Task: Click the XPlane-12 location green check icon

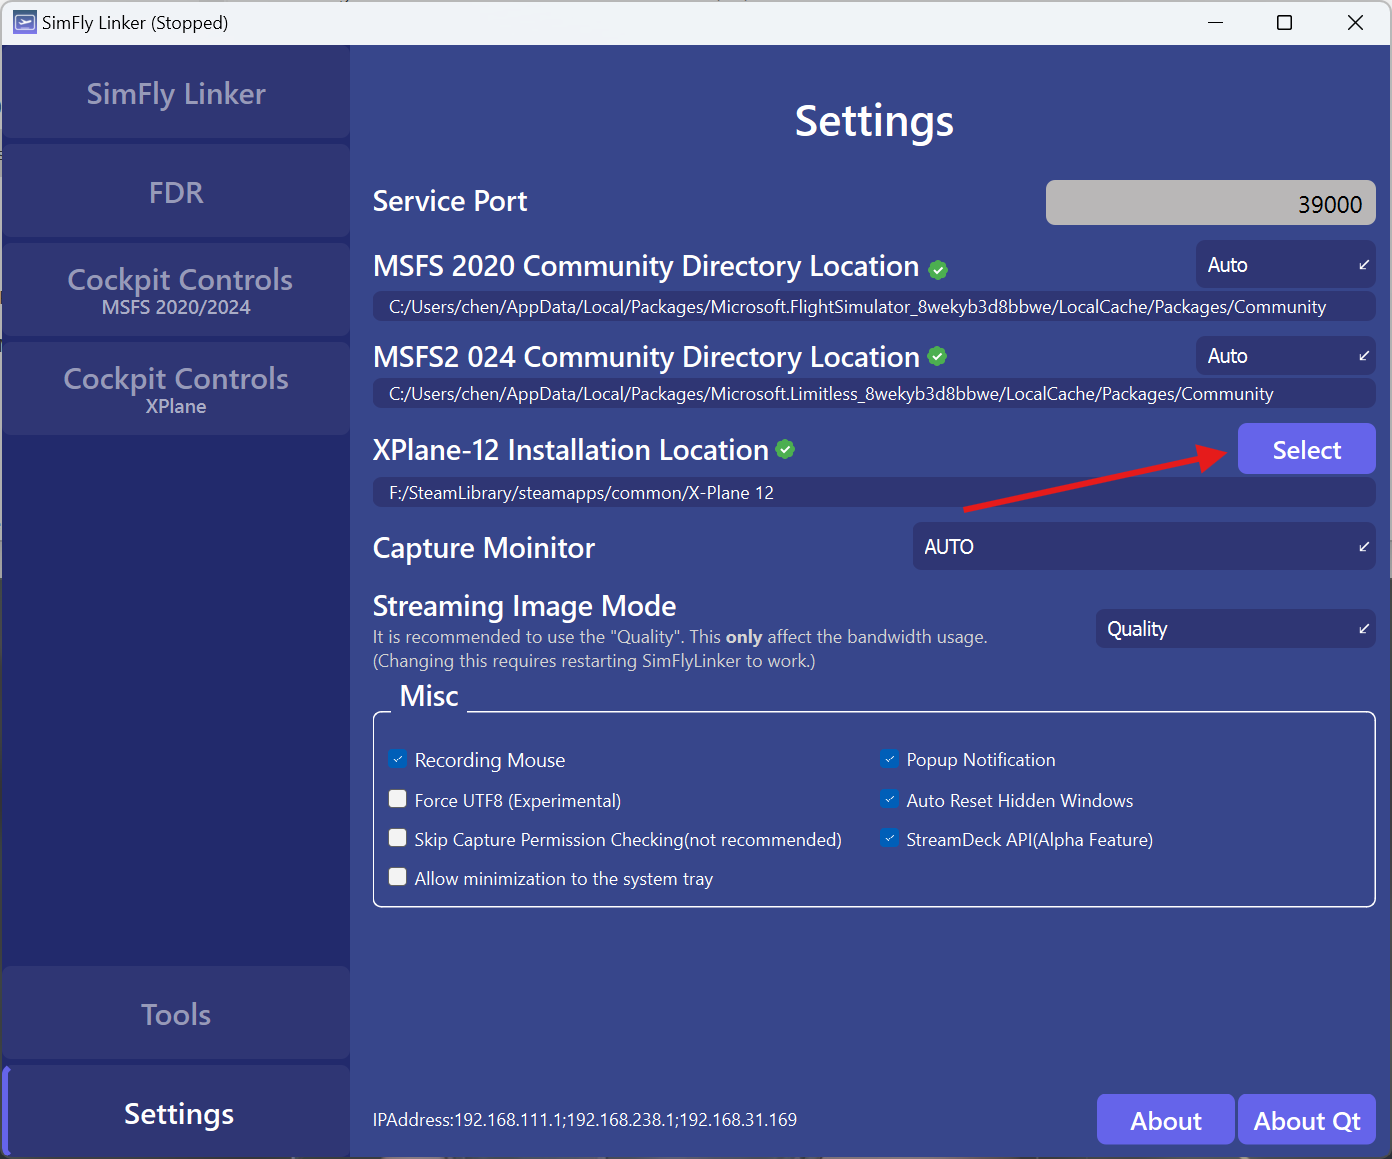Action: pos(785,450)
